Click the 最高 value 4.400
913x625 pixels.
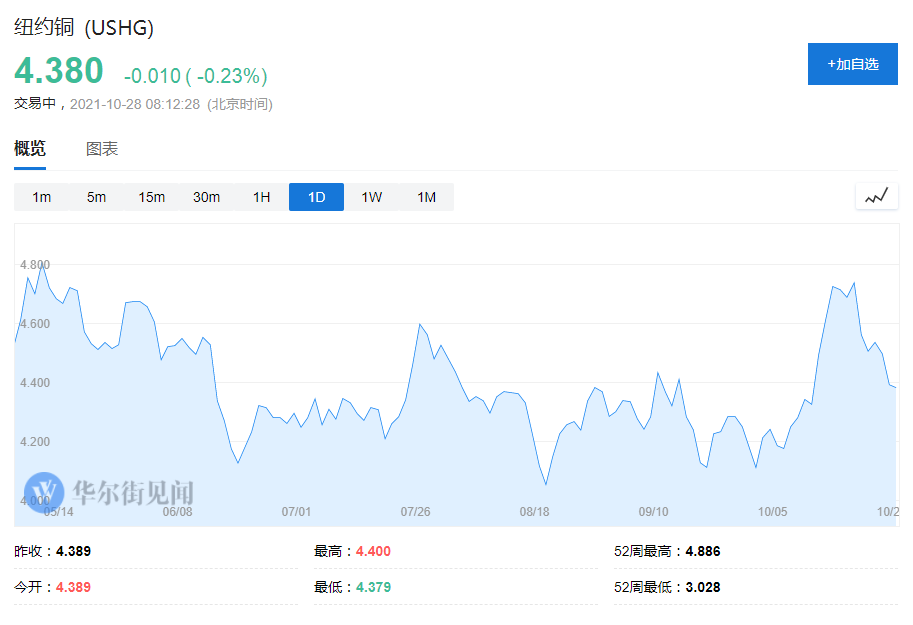pos(373,551)
